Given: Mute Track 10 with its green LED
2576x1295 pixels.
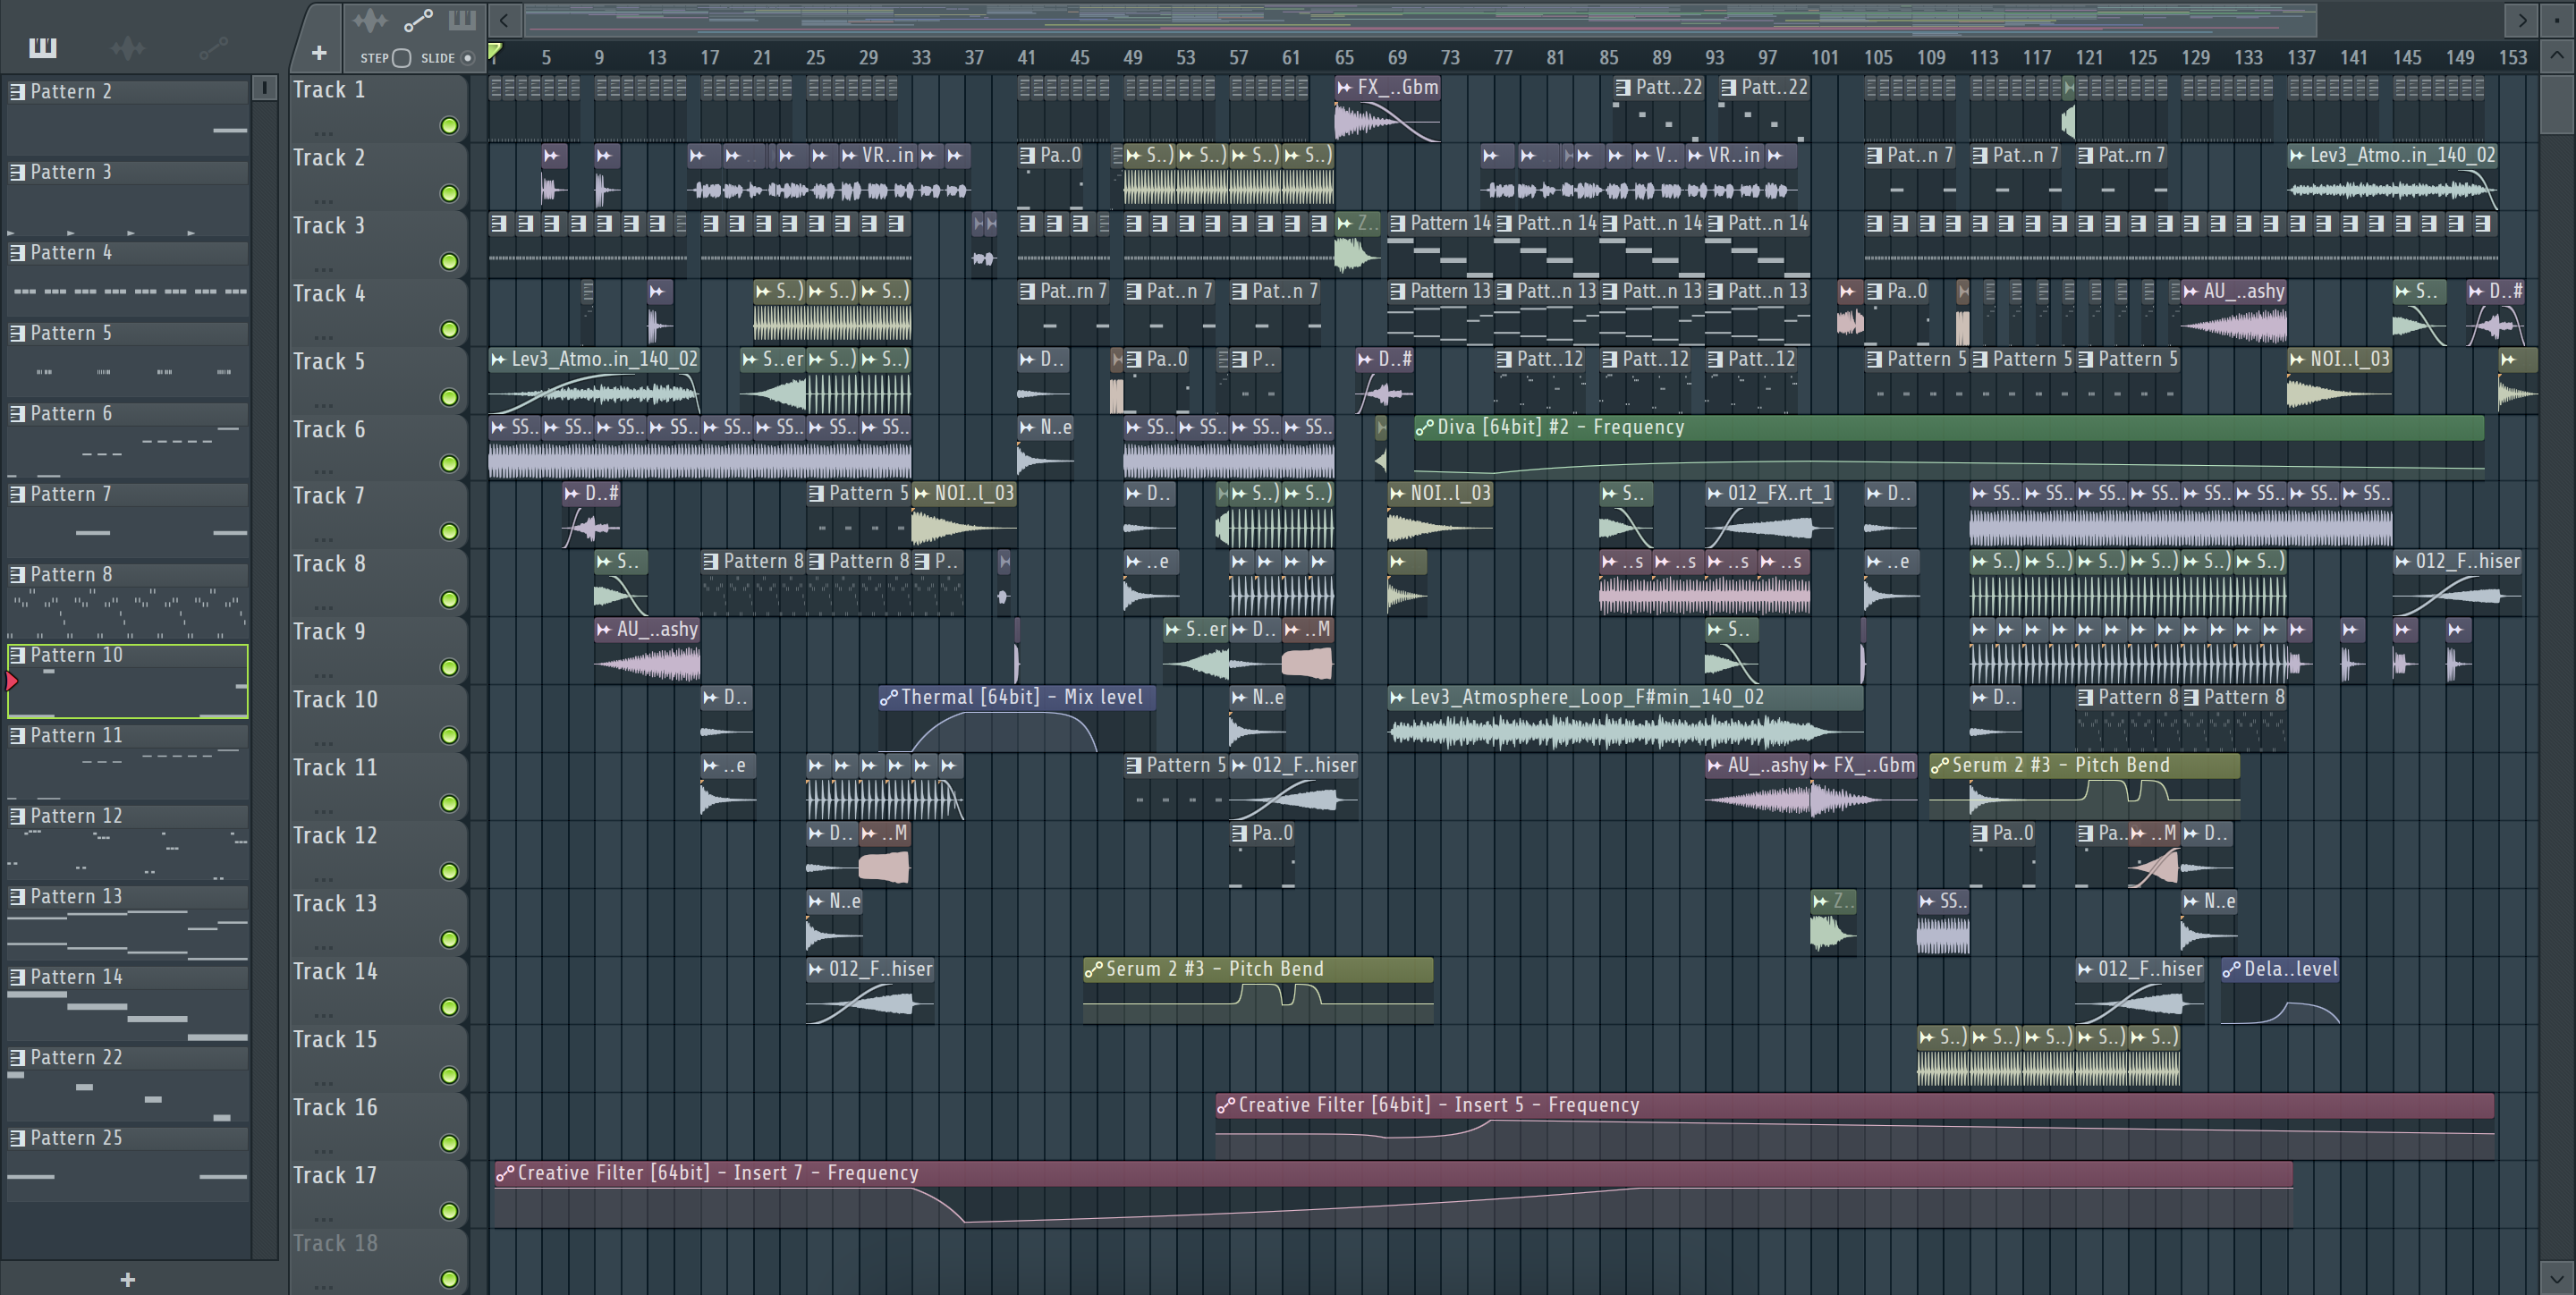Looking at the screenshot, I should point(450,736).
